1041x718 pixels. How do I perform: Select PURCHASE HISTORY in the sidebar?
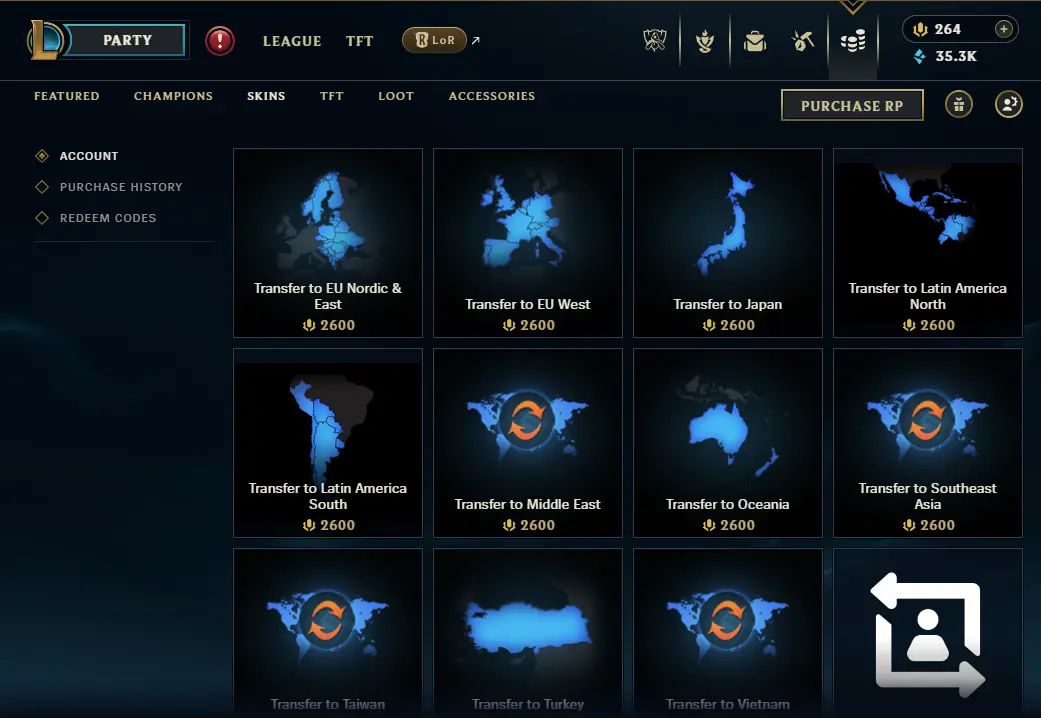click(121, 187)
